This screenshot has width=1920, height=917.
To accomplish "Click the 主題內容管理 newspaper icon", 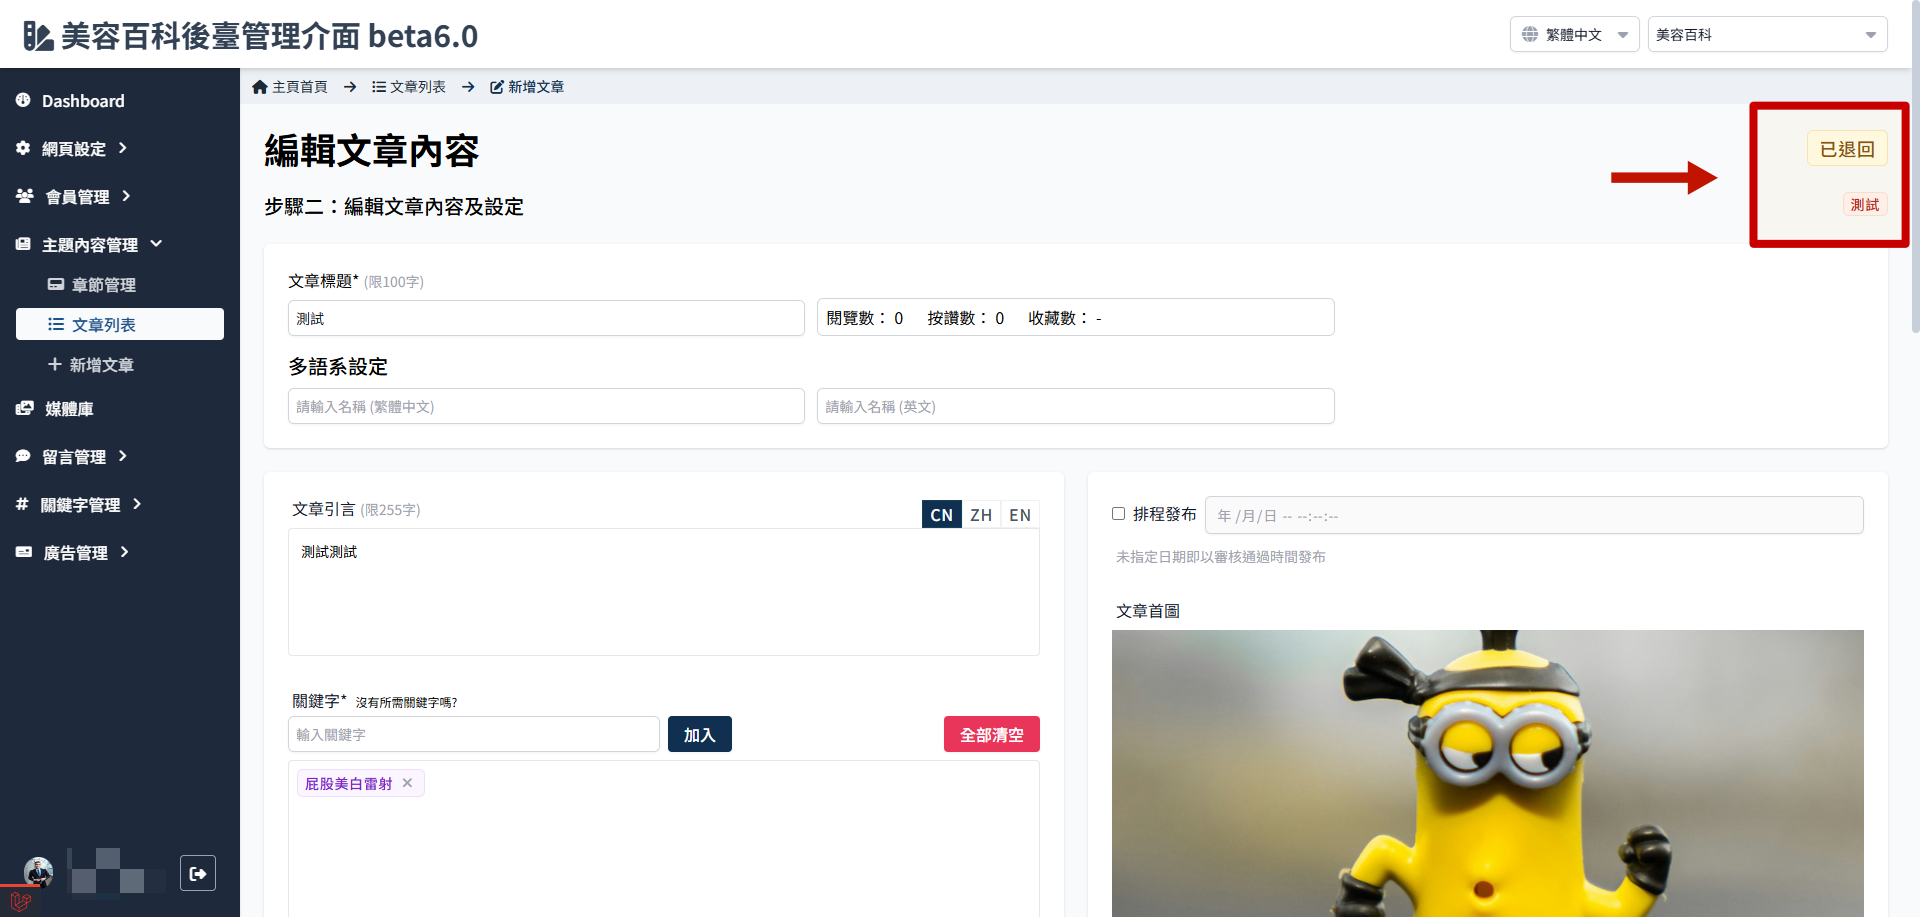I will pos(23,244).
